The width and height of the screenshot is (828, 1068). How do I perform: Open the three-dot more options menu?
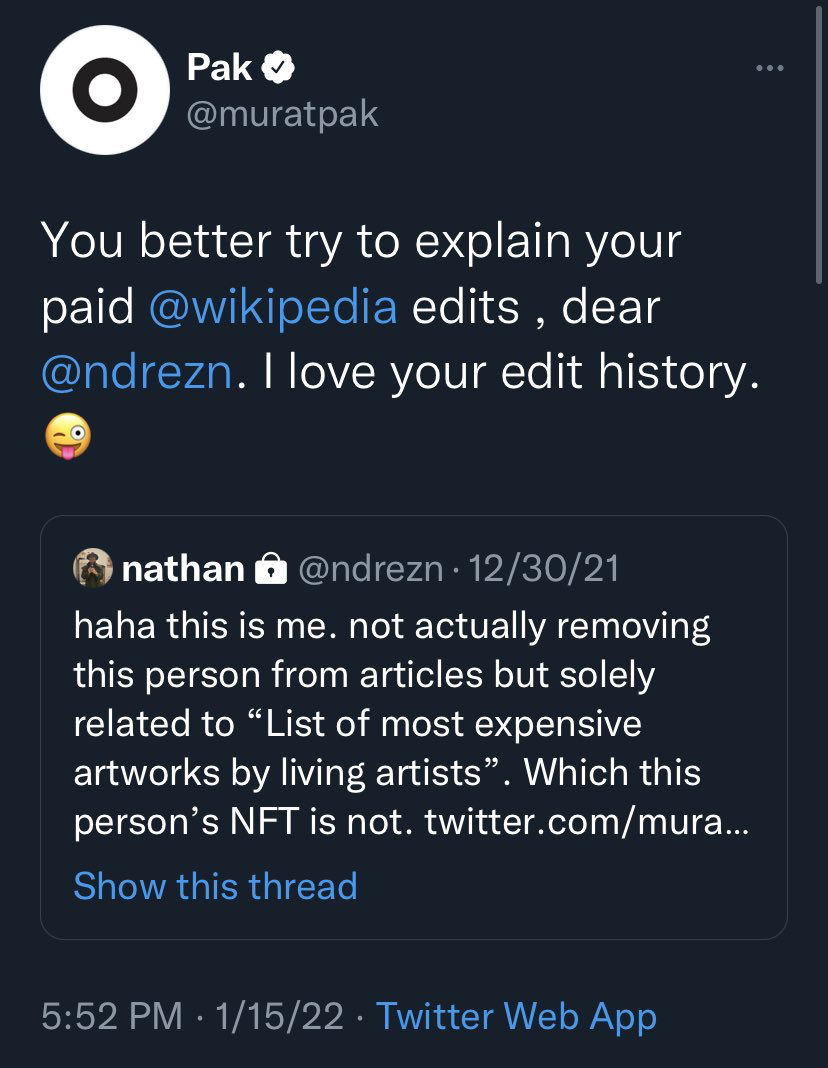(x=770, y=68)
